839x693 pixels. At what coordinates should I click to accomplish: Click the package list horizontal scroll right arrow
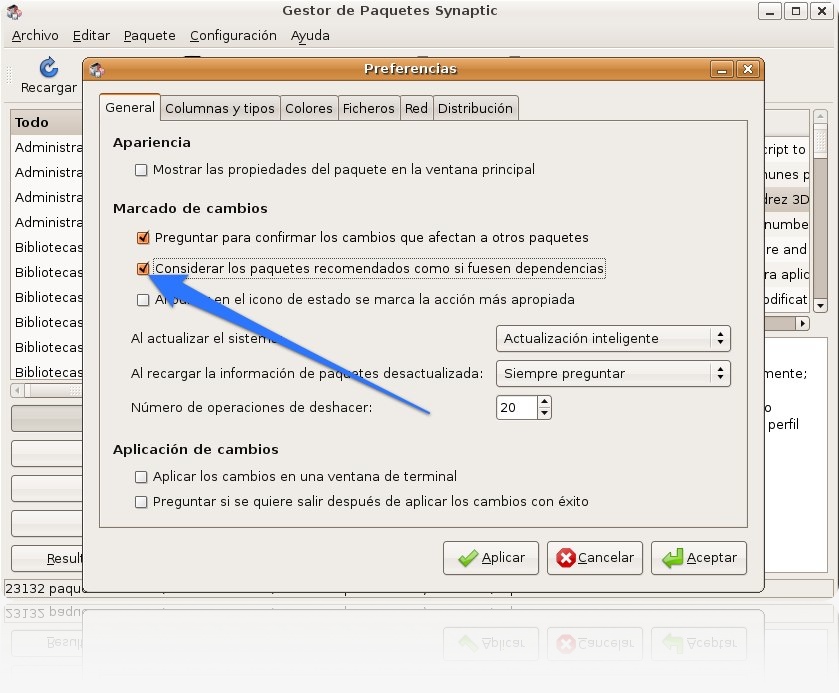tap(802, 323)
